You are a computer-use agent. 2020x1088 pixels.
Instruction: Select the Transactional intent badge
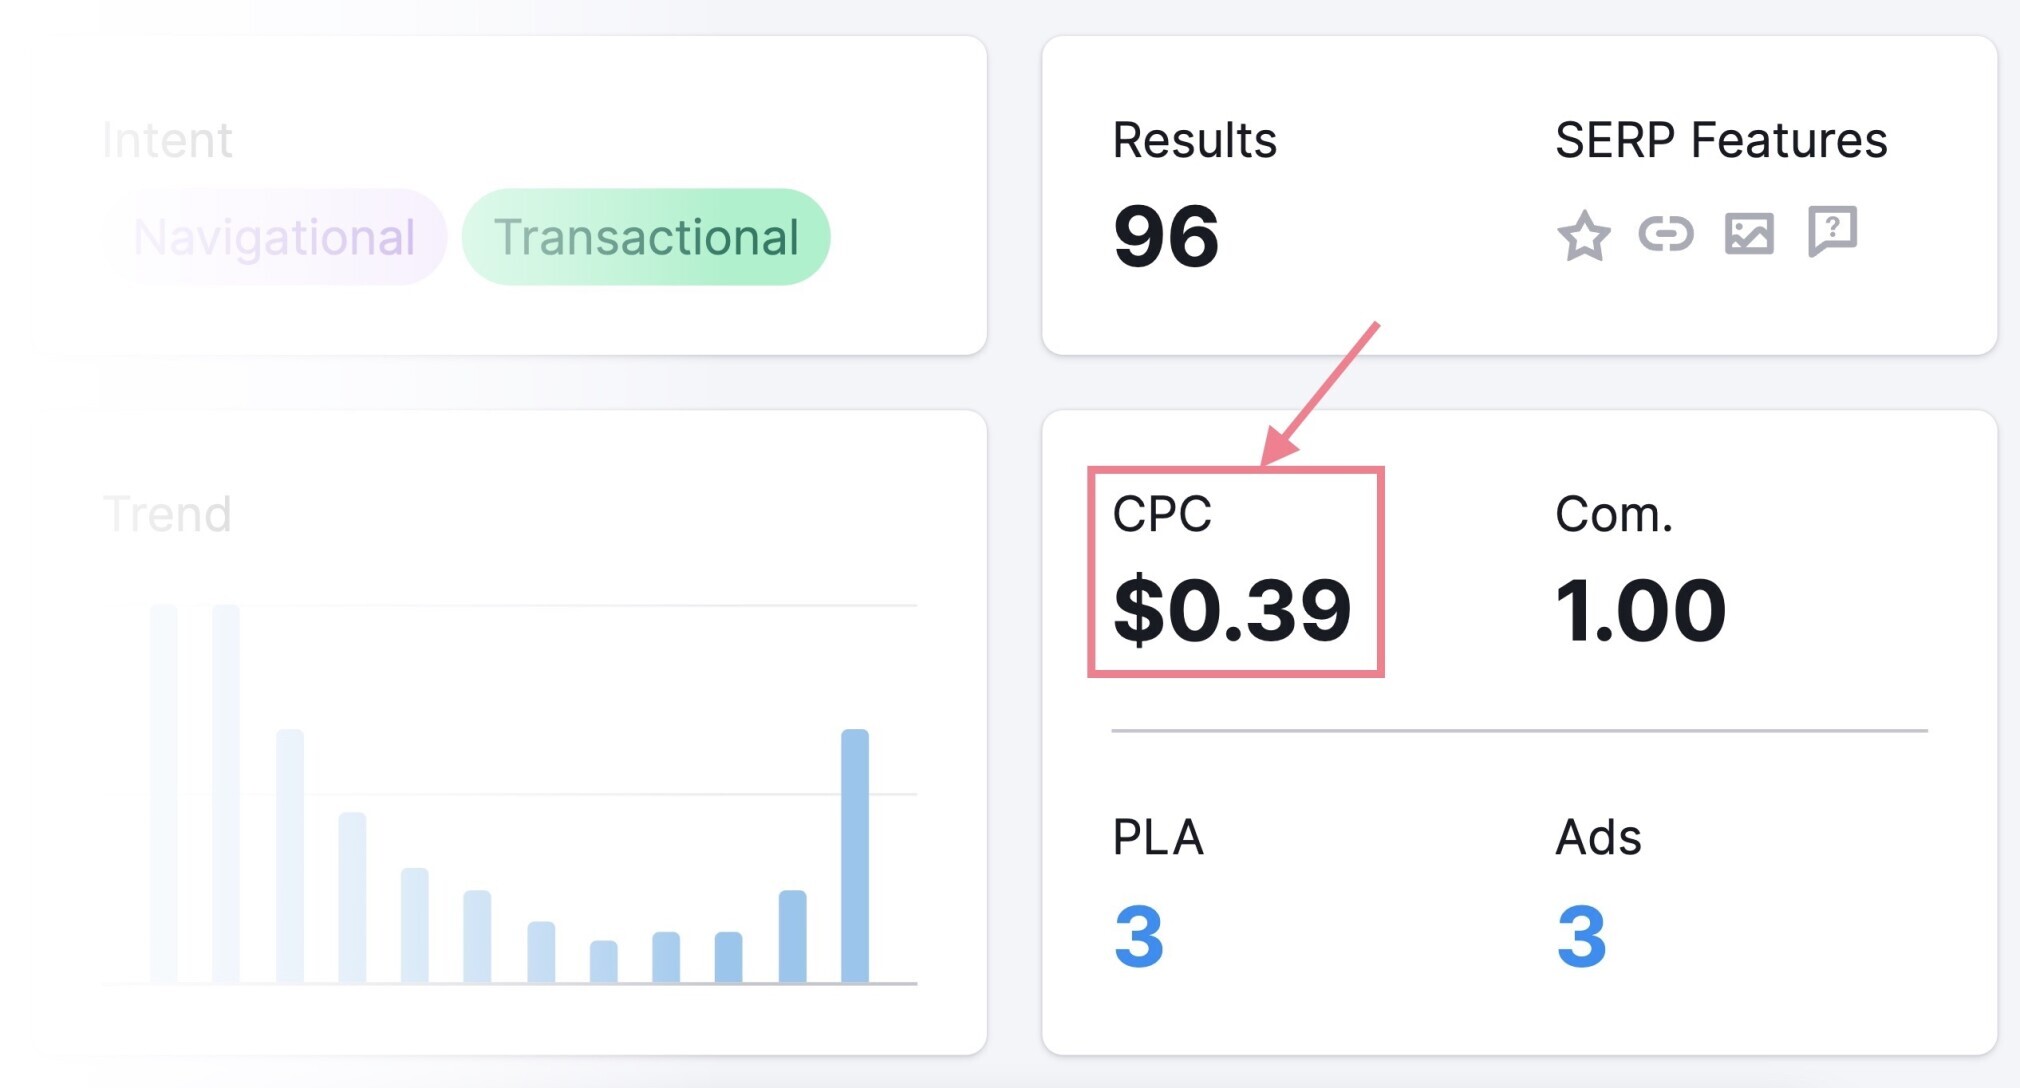[x=646, y=237]
